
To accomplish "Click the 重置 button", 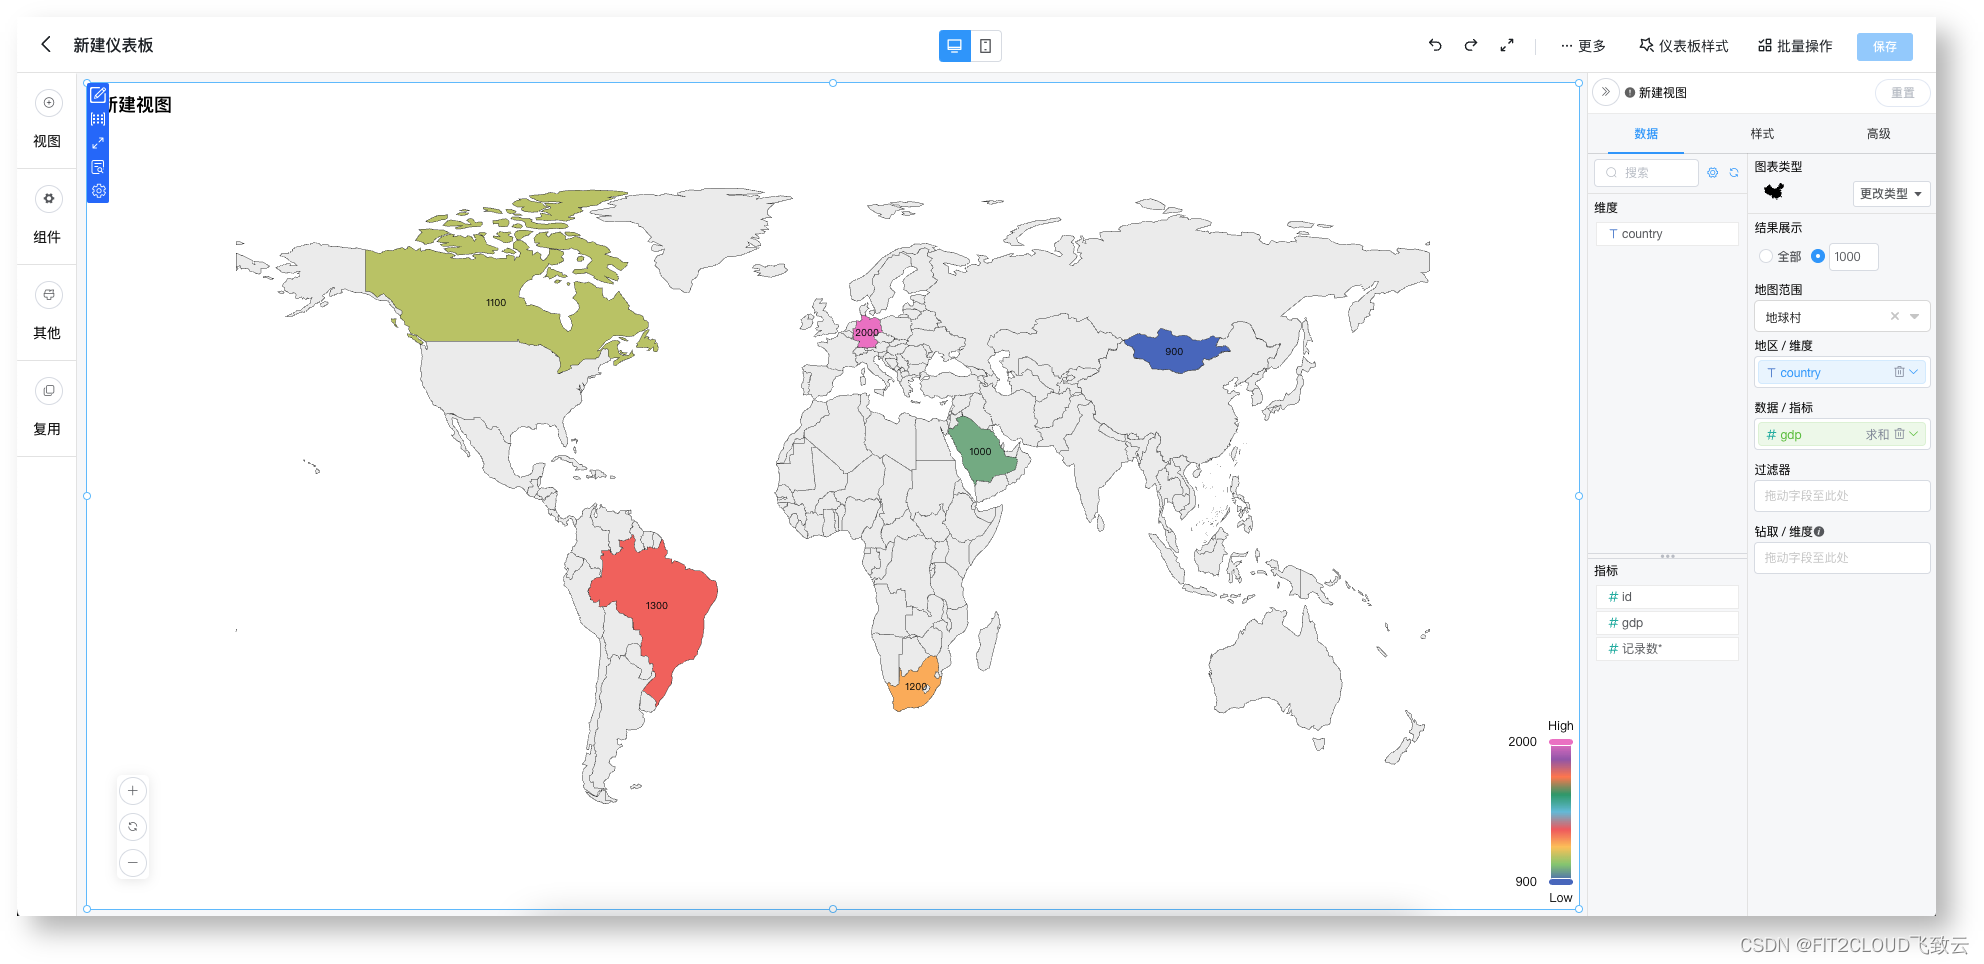I will [x=1902, y=93].
